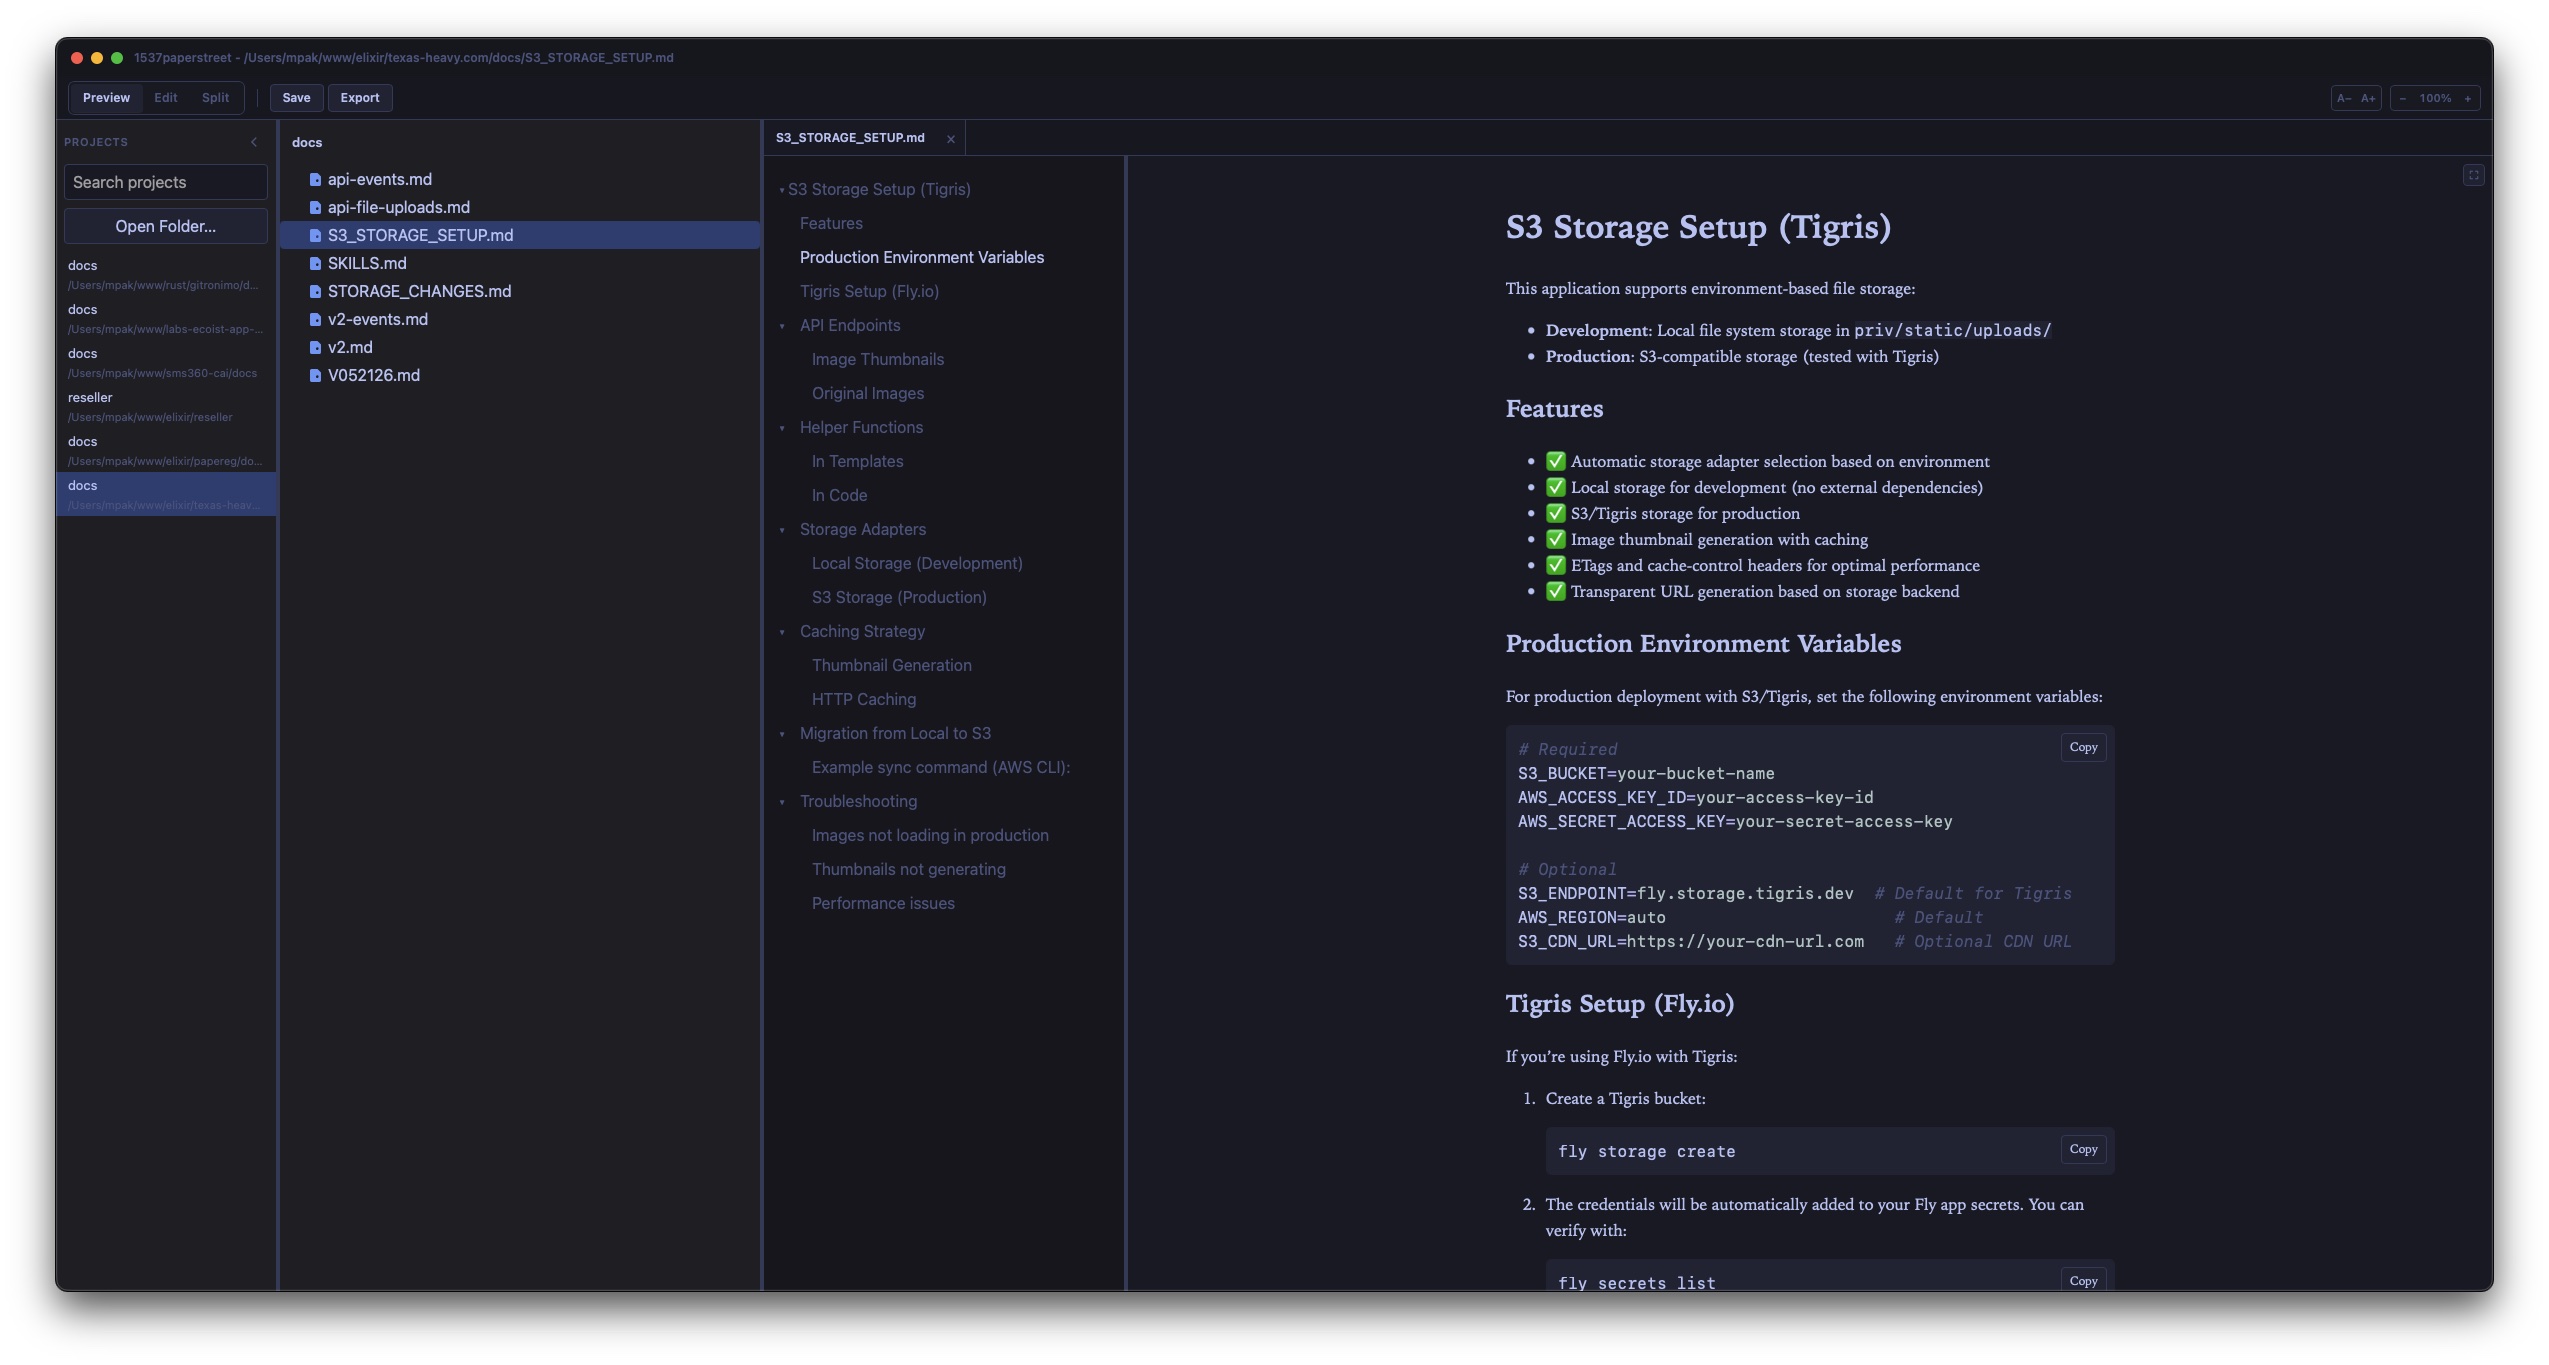The height and width of the screenshot is (1365, 2549).
Task: Open SKILLS.md in the file list
Action: pyautogui.click(x=519, y=264)
